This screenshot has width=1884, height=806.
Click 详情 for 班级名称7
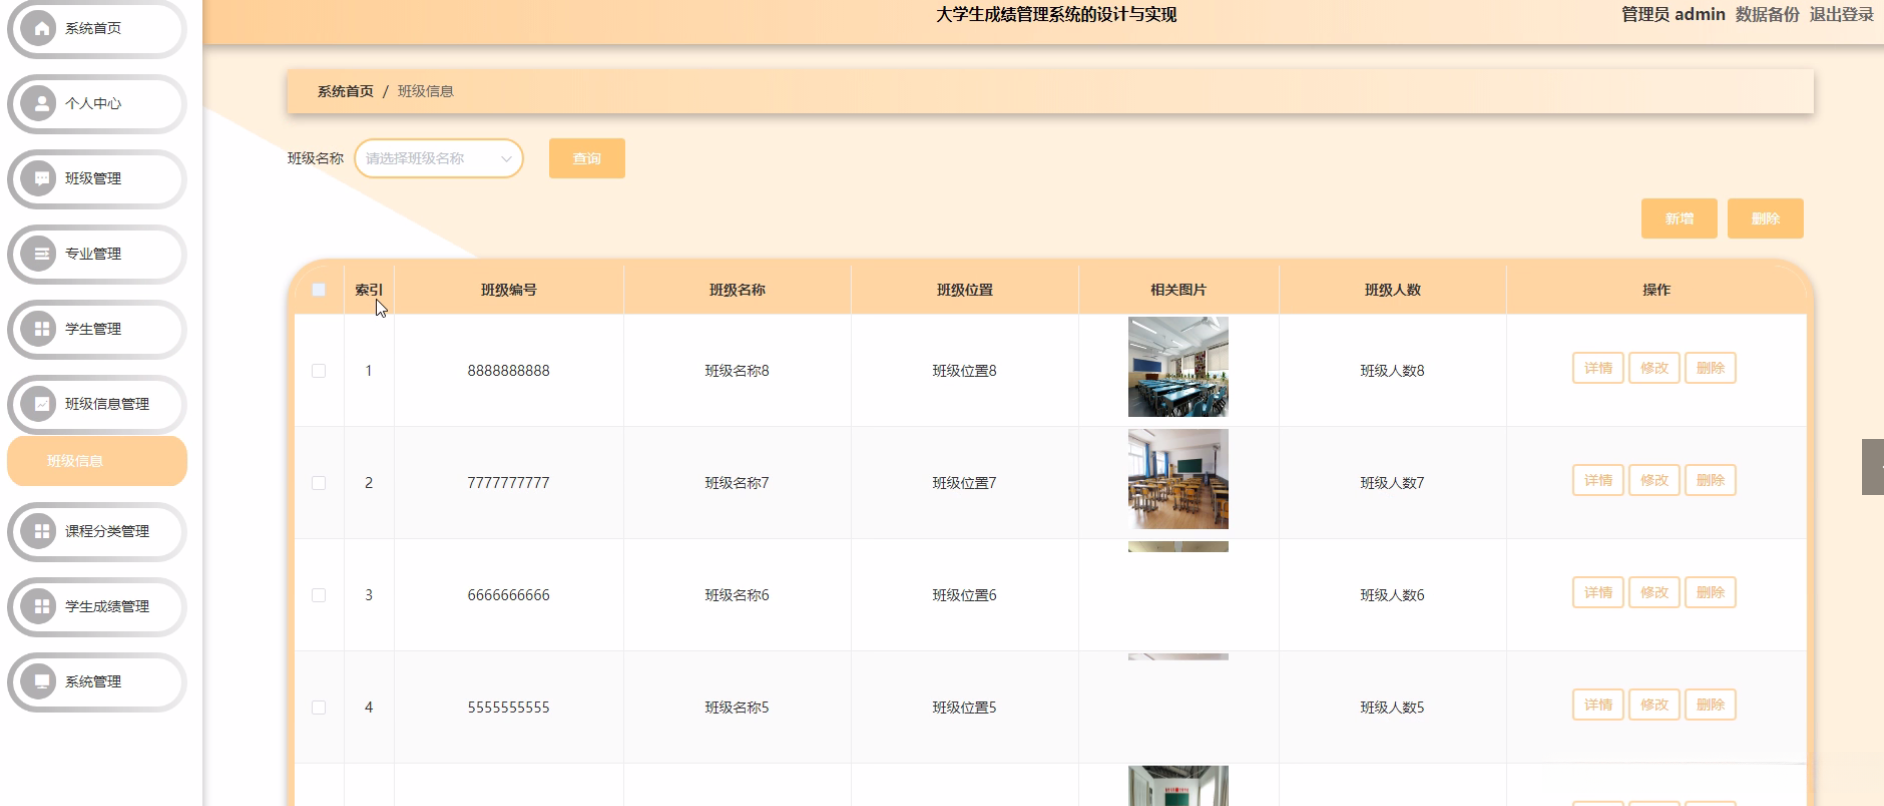[x=1598, y=480]
